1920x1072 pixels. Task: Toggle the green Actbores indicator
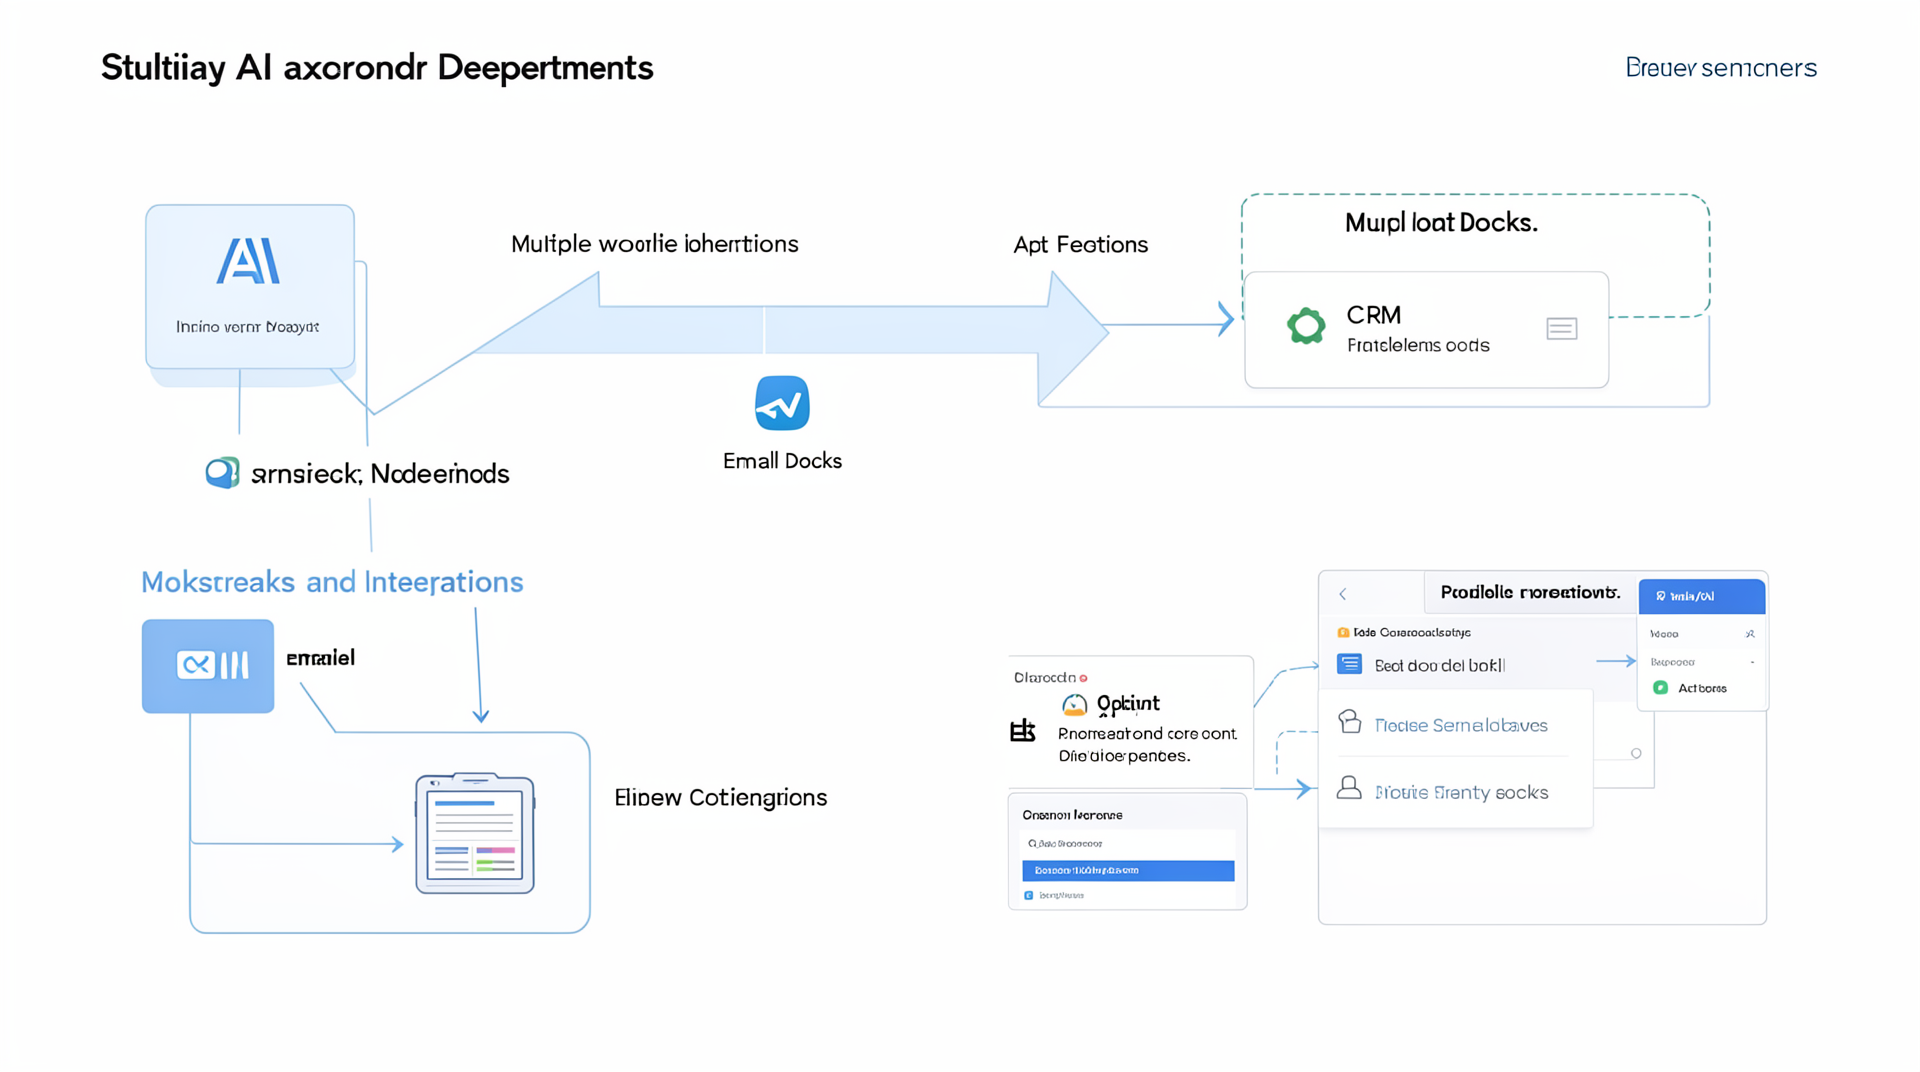click(x=1660, y=688)
